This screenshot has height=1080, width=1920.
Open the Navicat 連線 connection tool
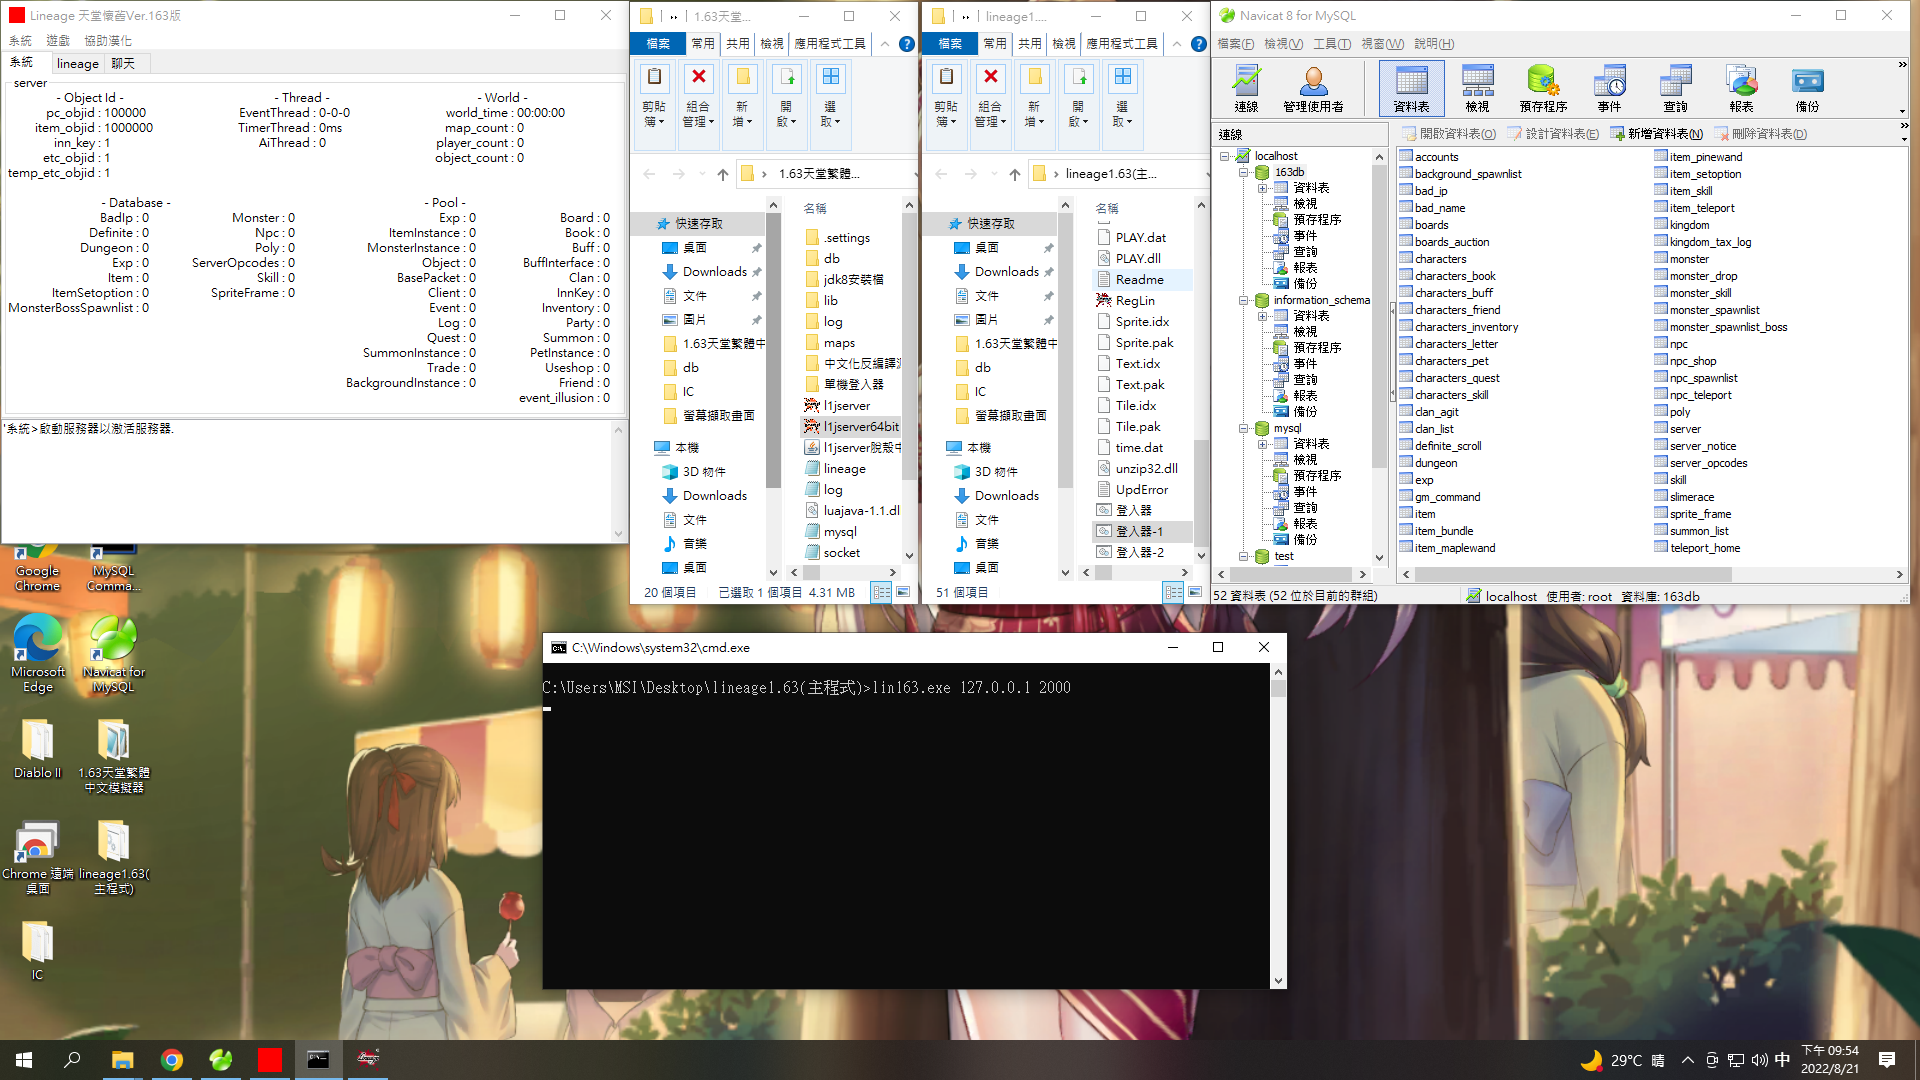(1246, 88)
